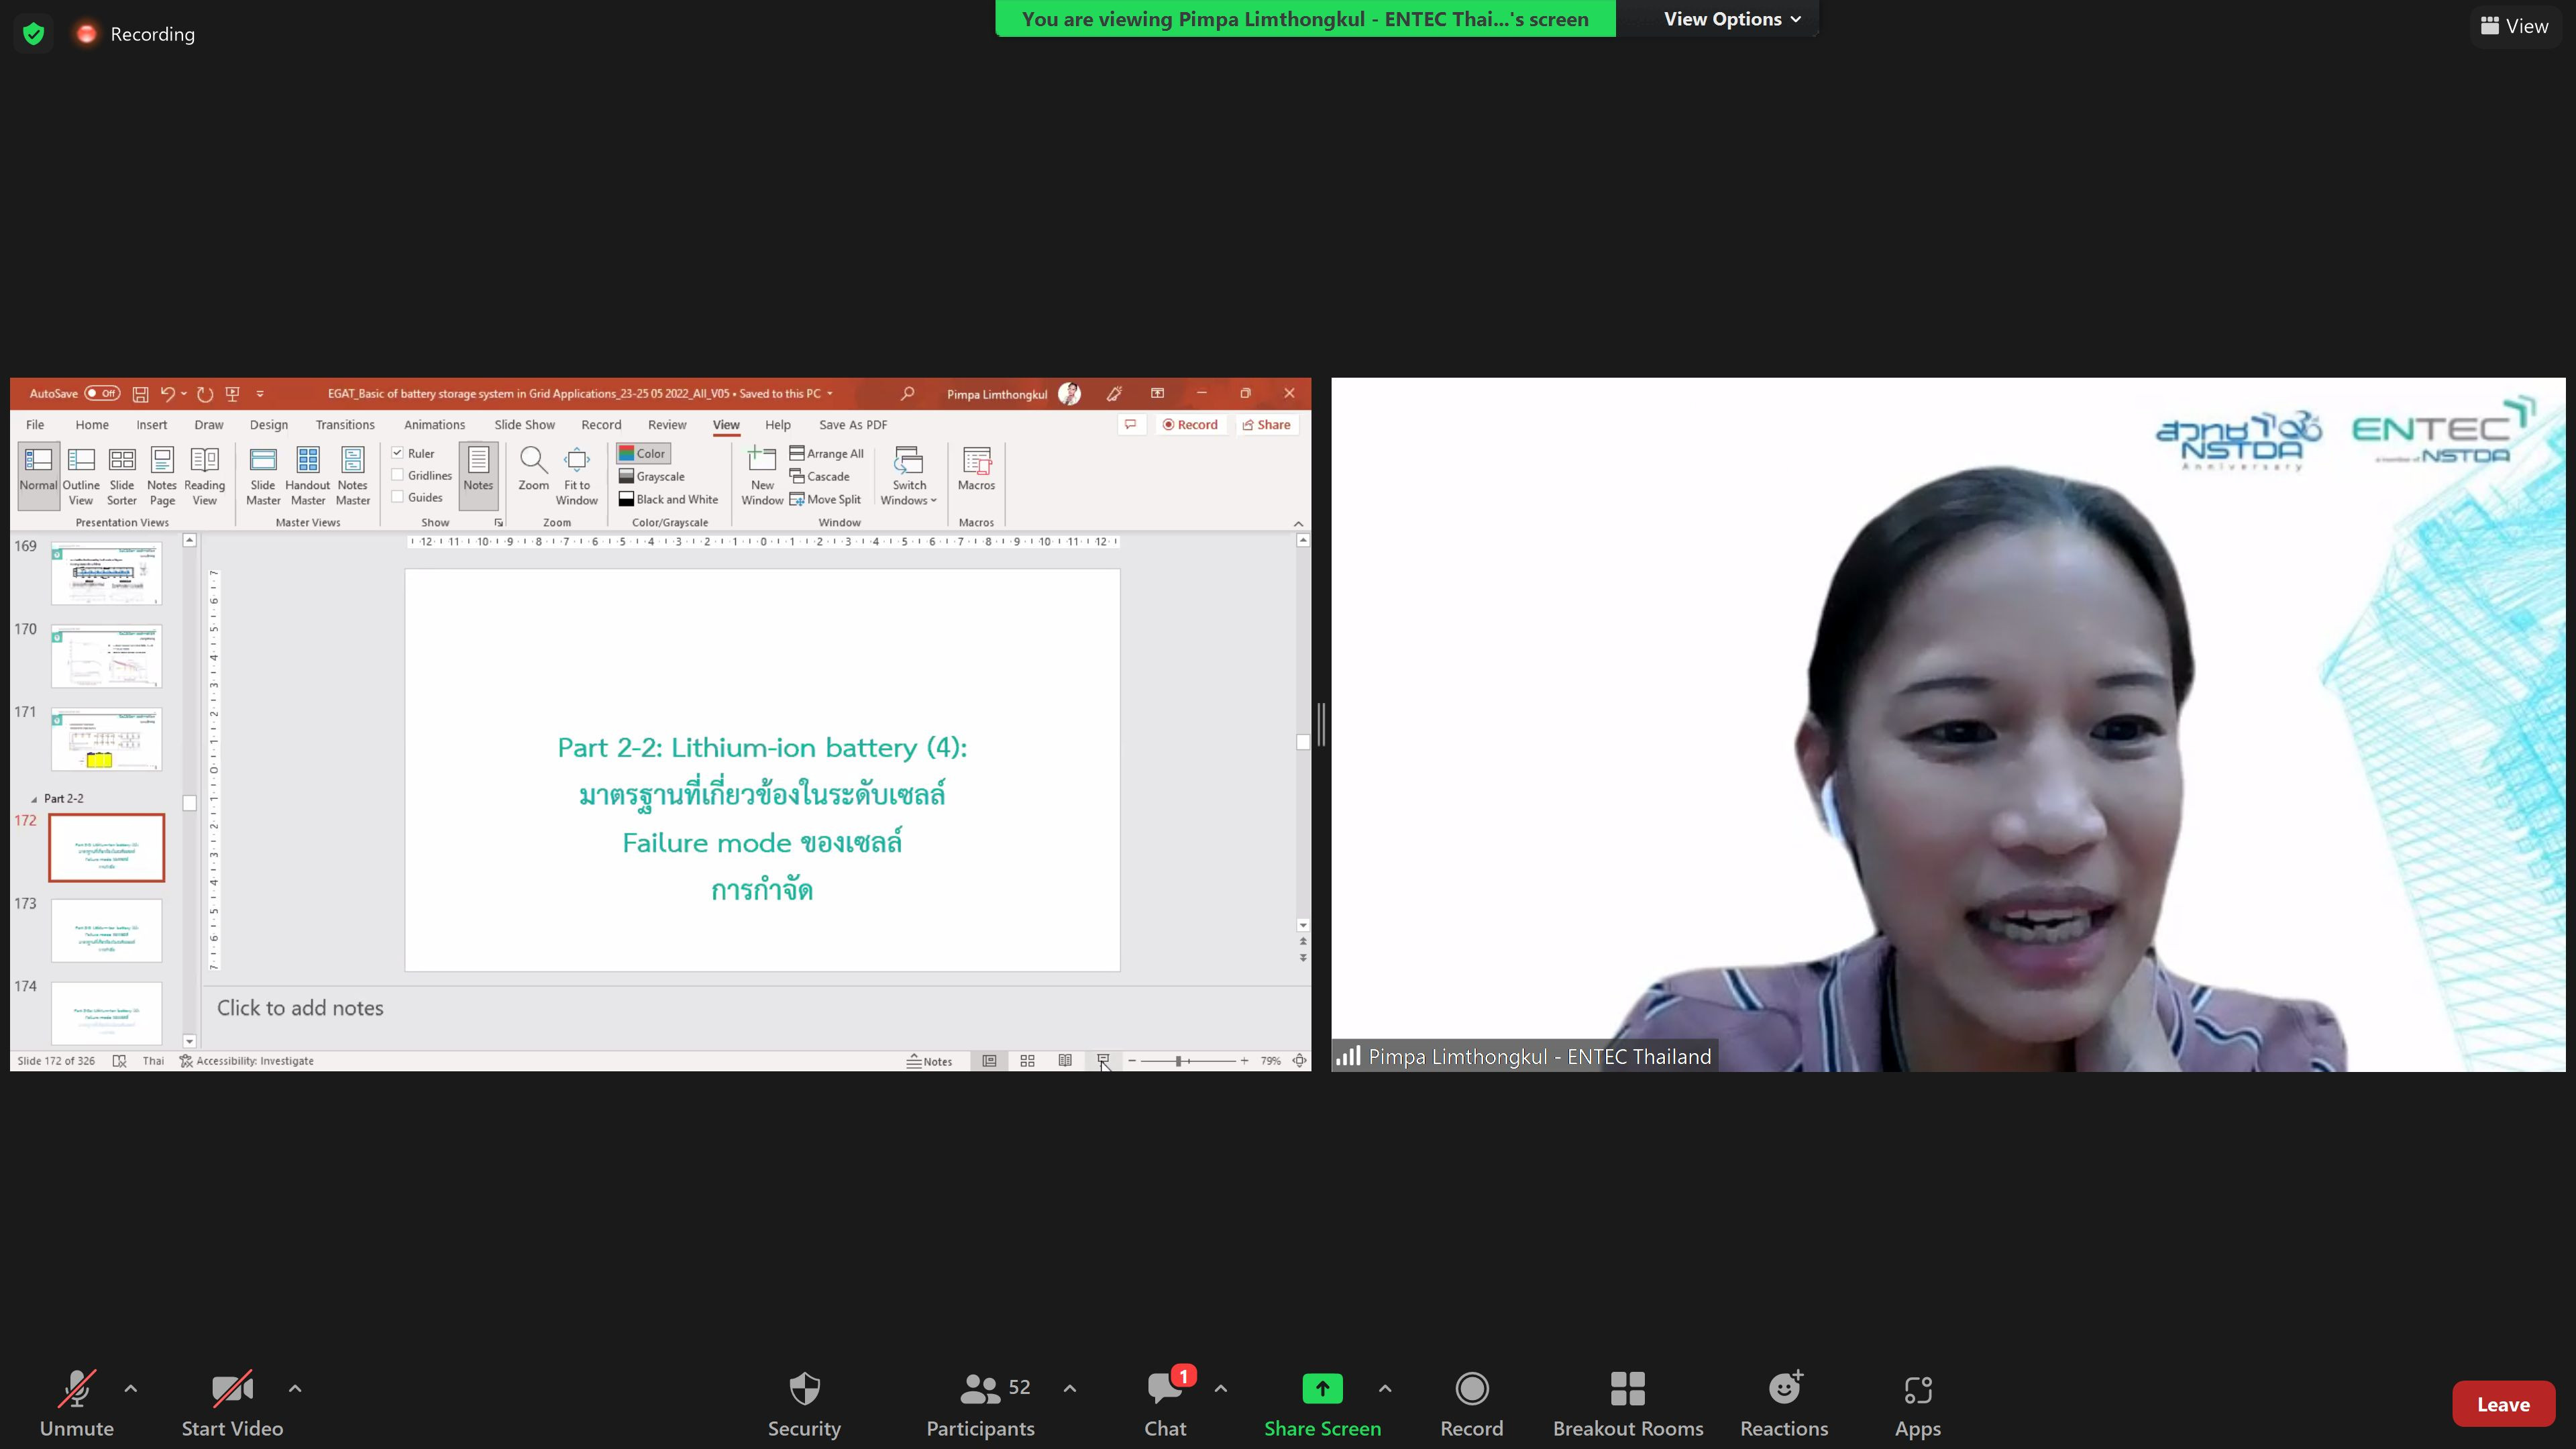Switch to the Insert ribbon tab
The image size is (2576, 1449).
[152, 425]
